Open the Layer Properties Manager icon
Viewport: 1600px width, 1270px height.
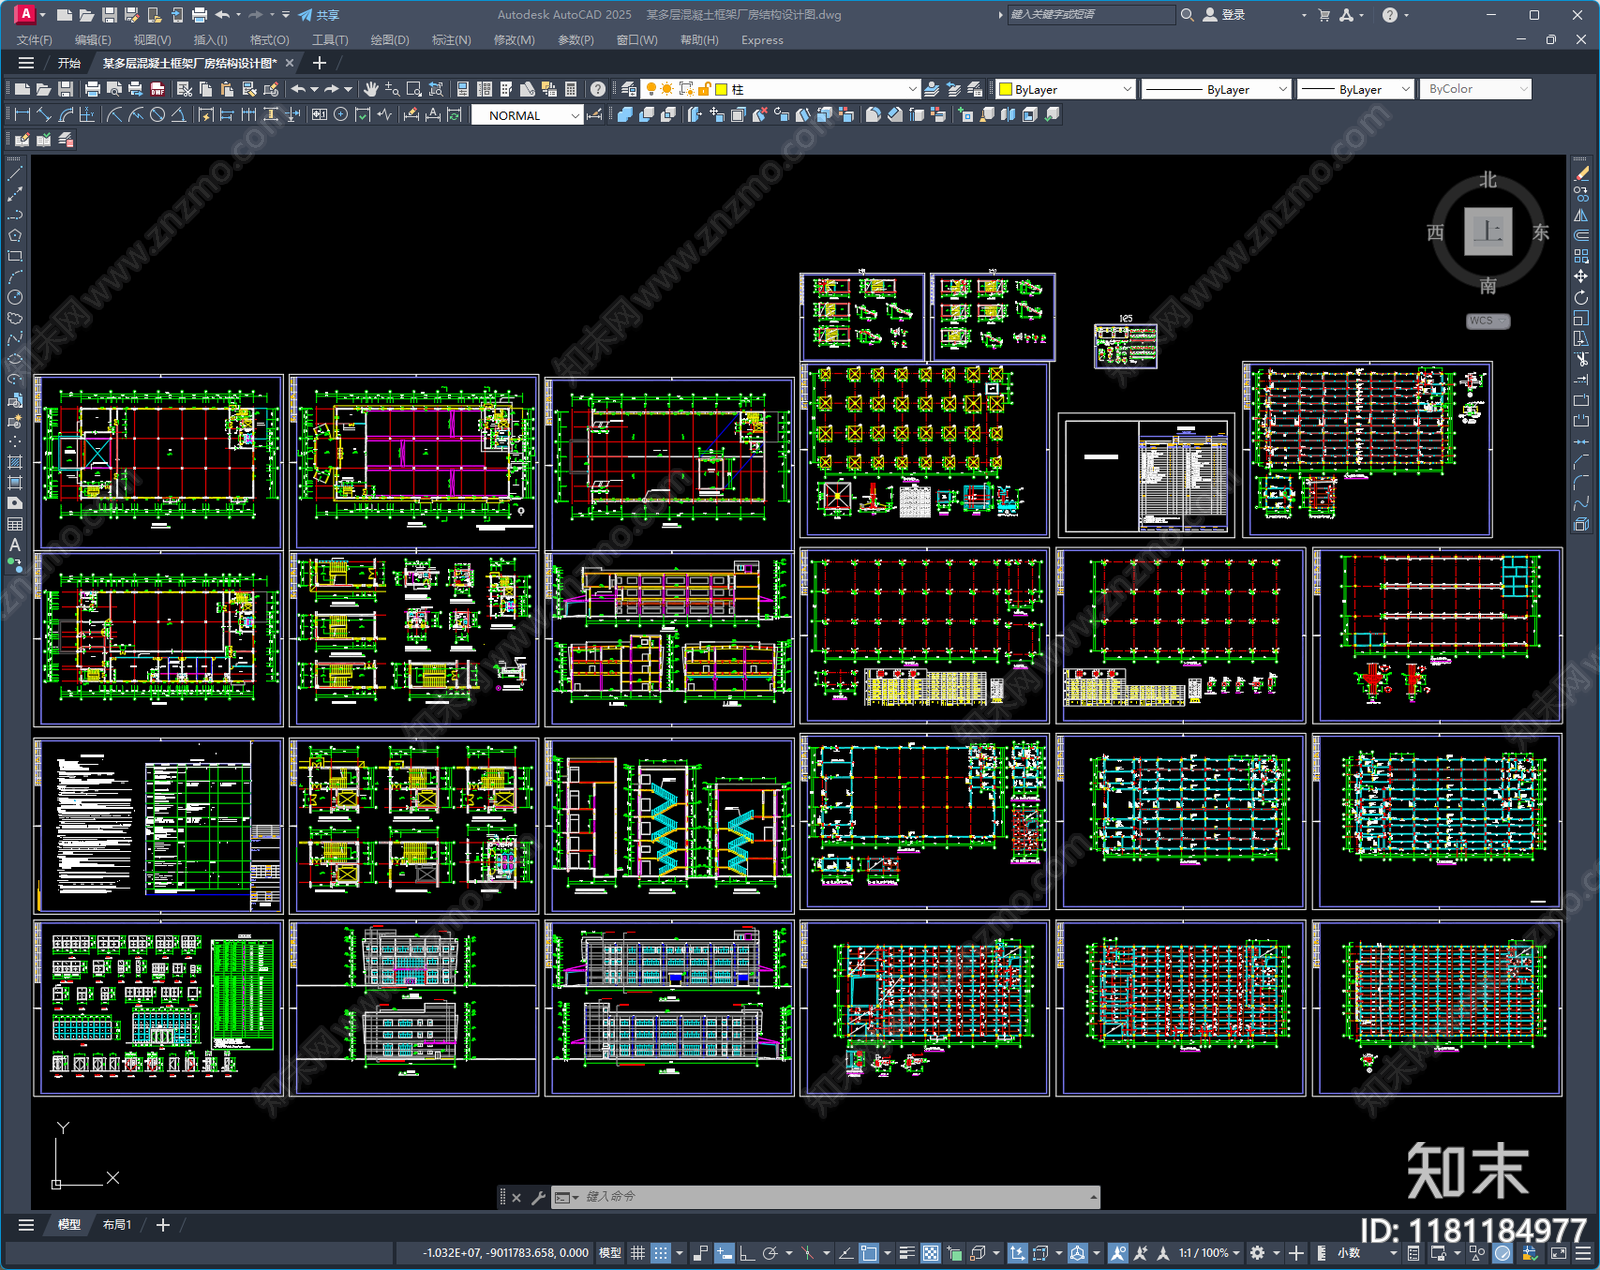tap(628, 89)
